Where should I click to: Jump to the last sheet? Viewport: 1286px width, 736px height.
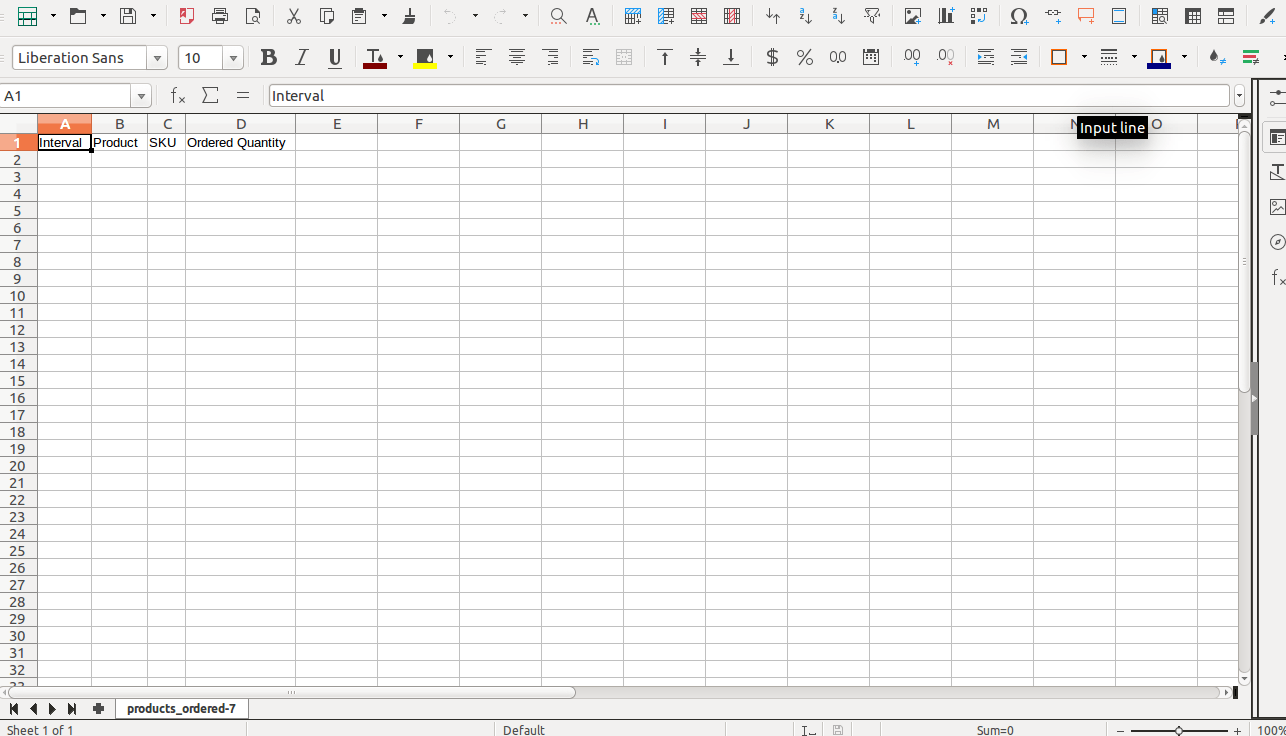pos(72,709)
